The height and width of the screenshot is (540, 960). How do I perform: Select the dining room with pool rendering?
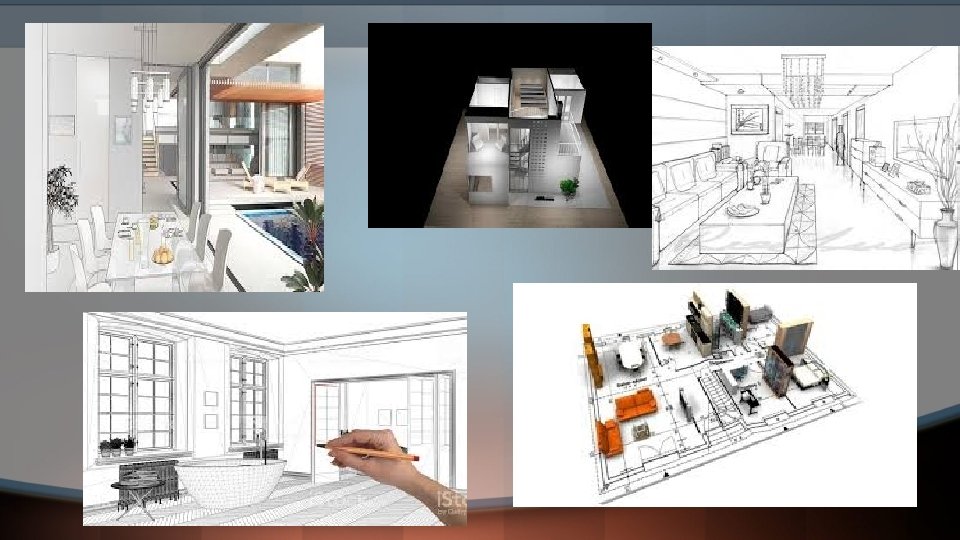click(x=174, y=157)
